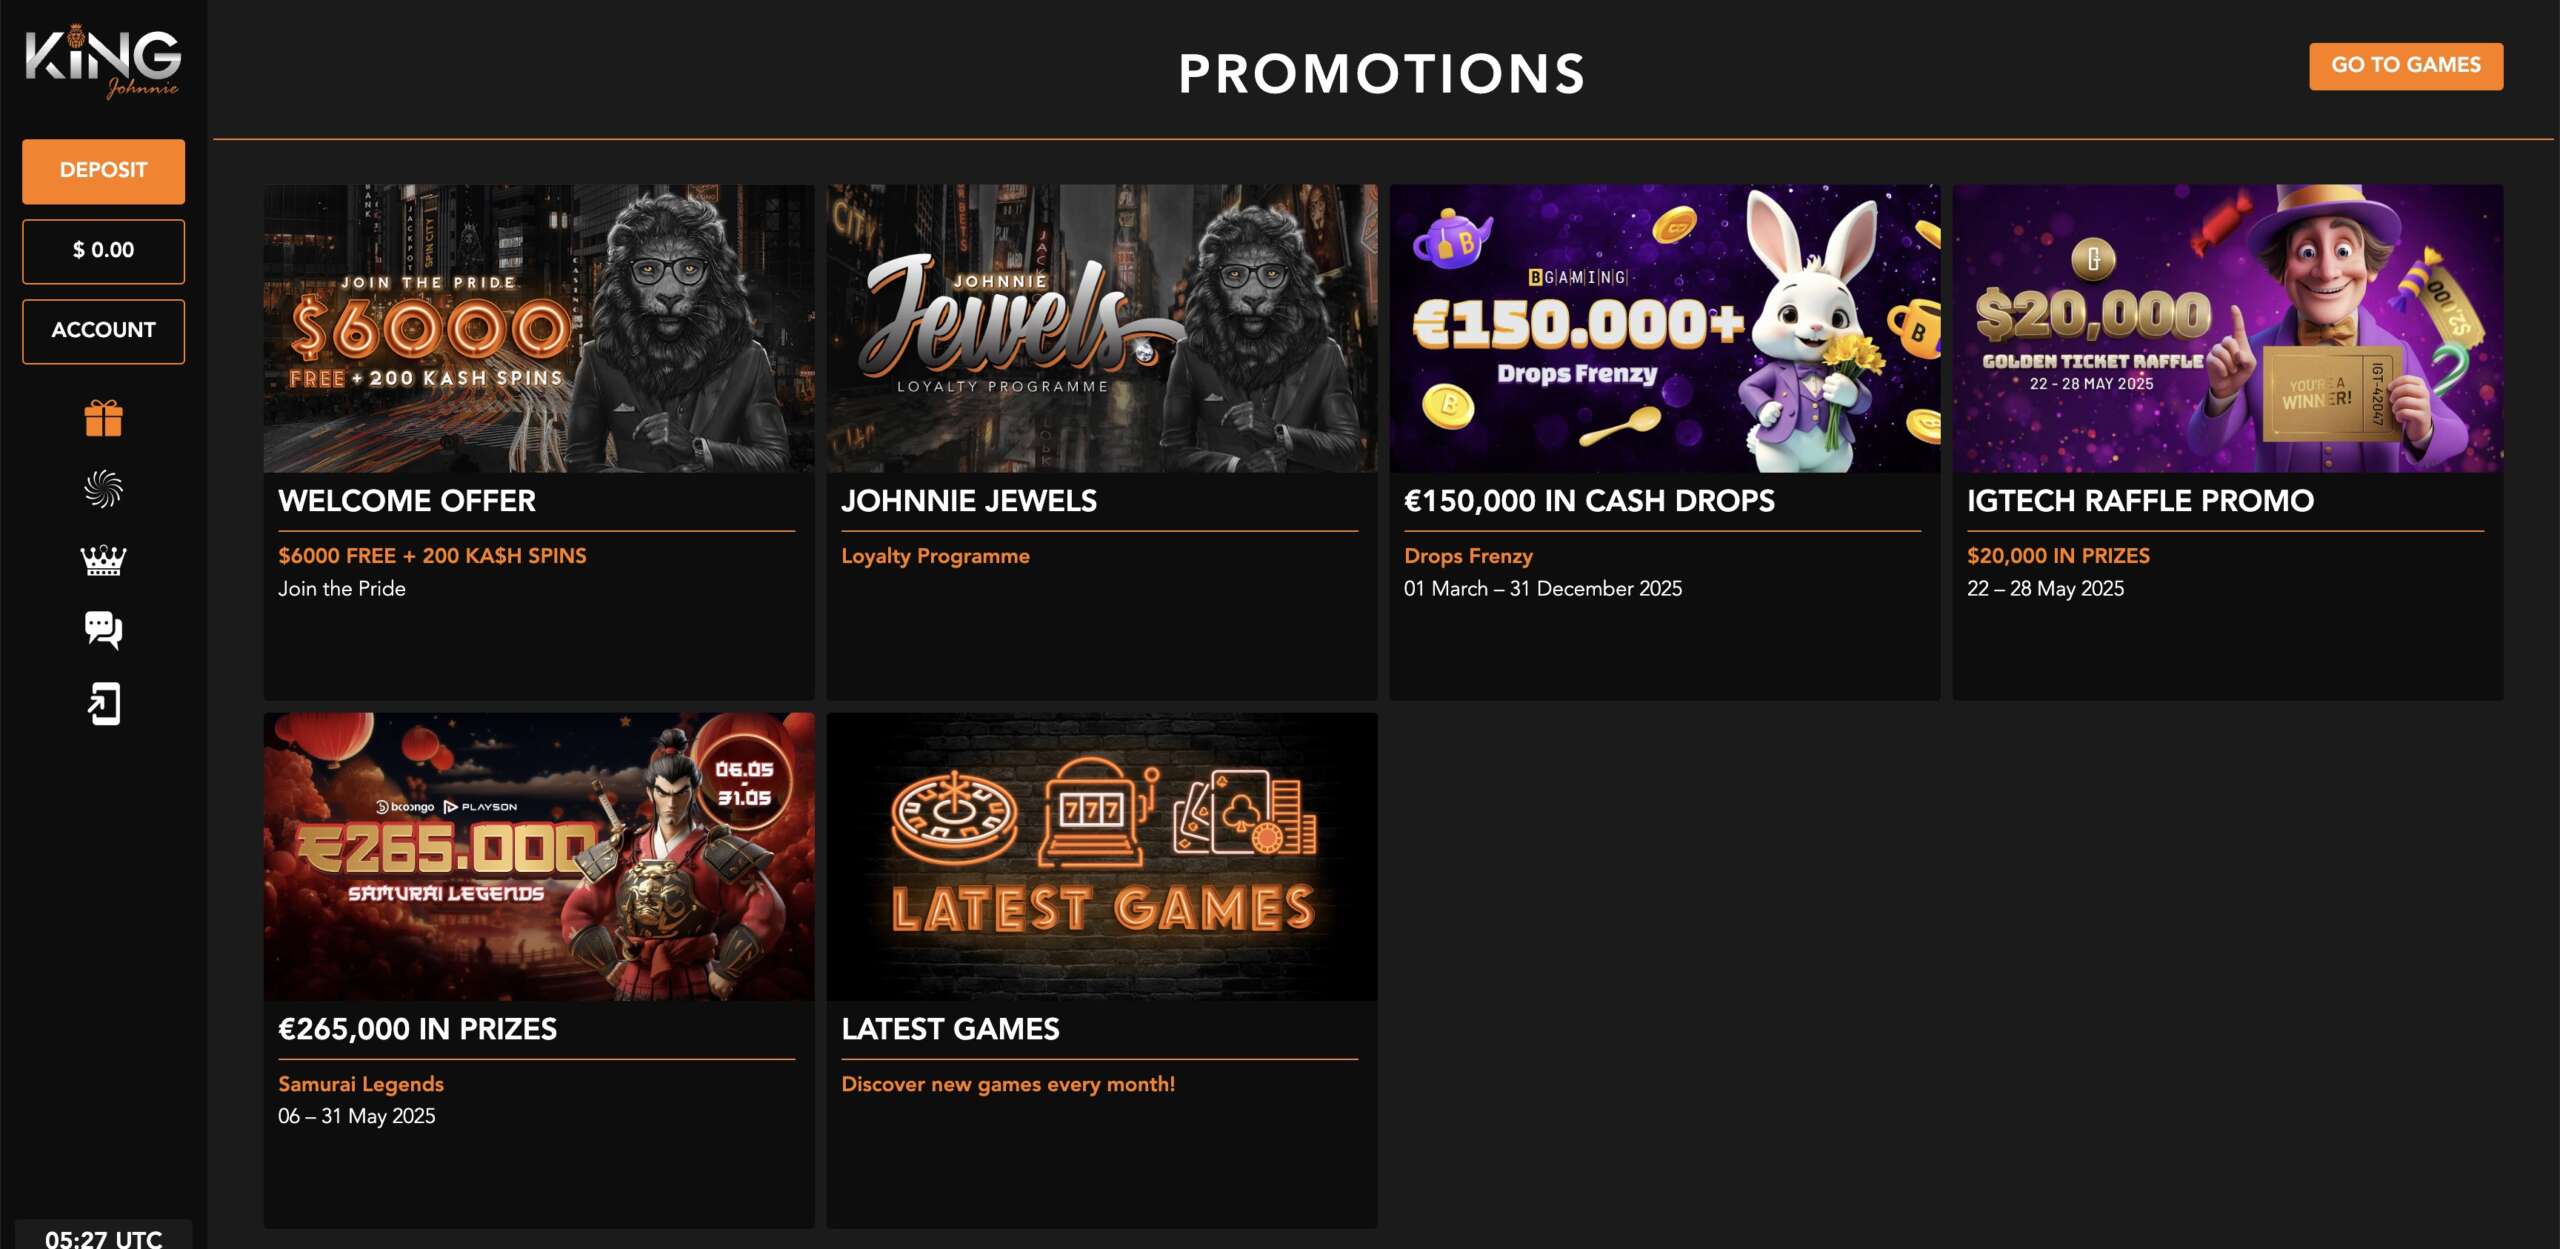Open the $6000 Welcome Offer banner
This screenshot has width=2560, height=1249.
coord(538,328)
